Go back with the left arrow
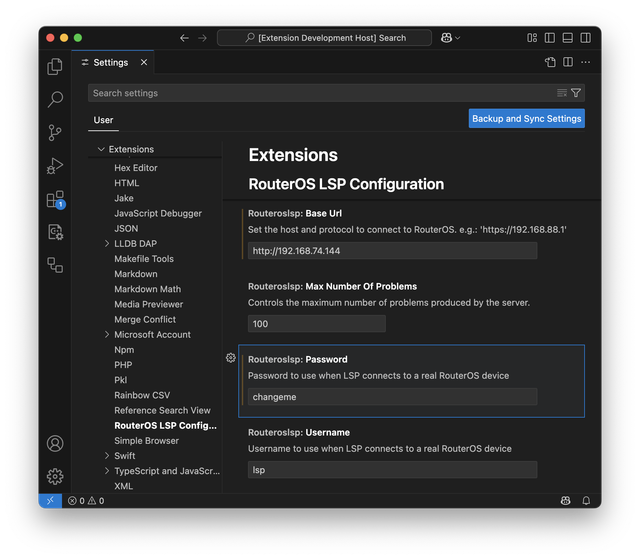The width and height of the screenshot is (640, 559). click(184, 38)
